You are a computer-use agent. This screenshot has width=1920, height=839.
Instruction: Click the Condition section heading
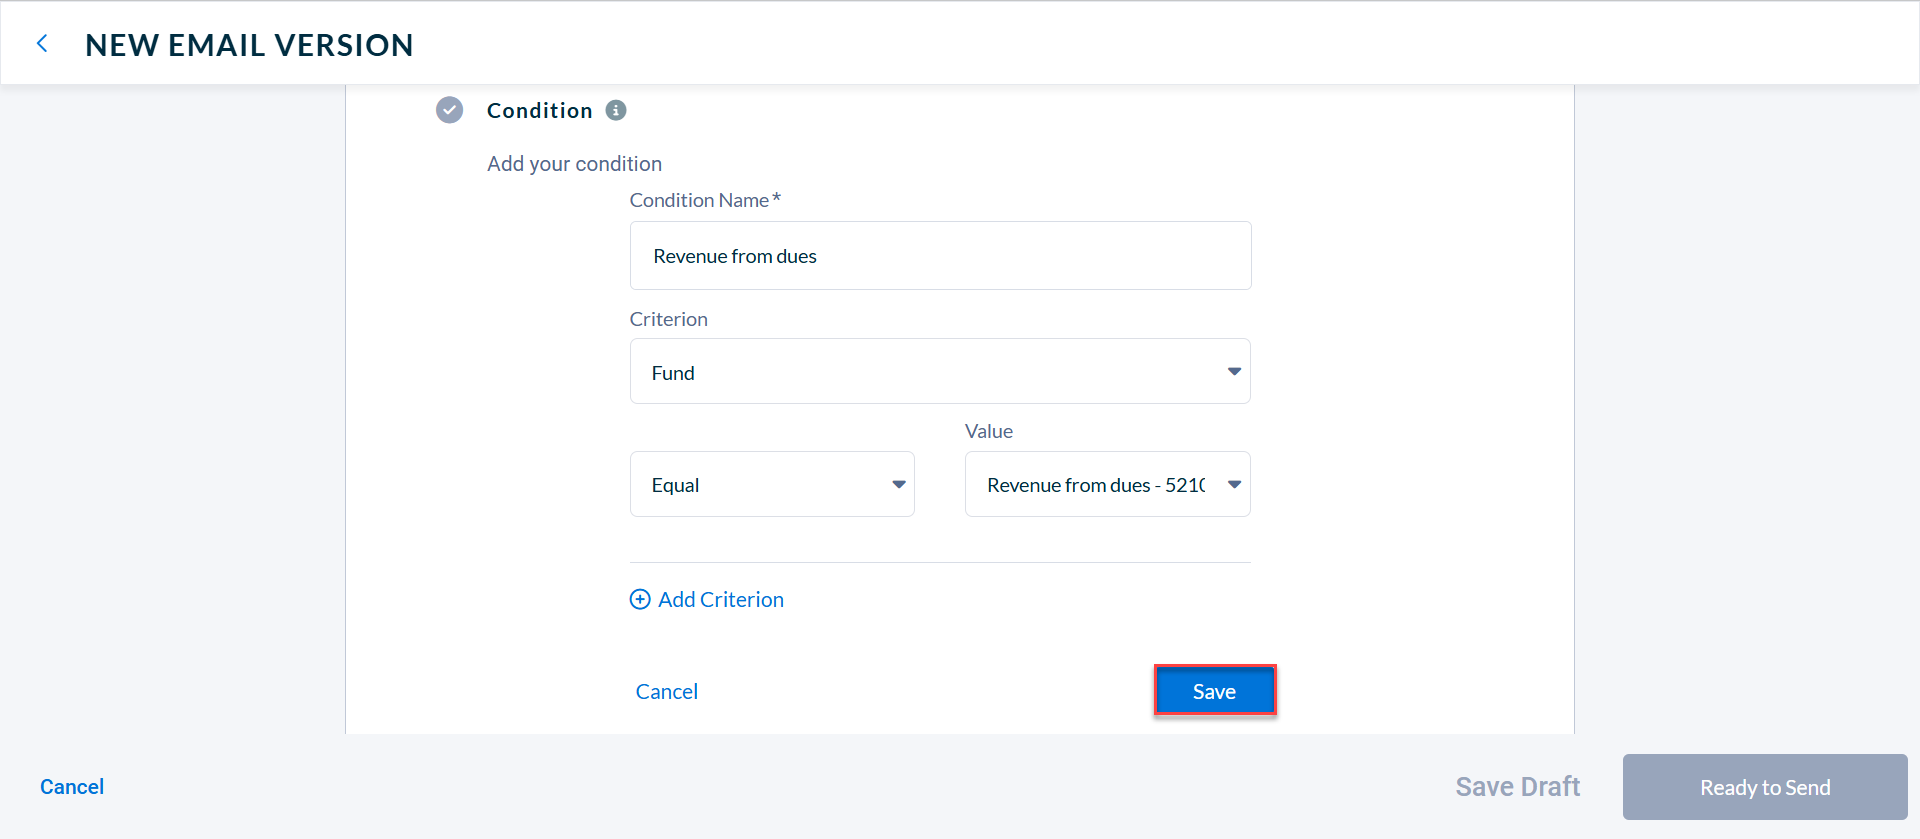(540, 110)
